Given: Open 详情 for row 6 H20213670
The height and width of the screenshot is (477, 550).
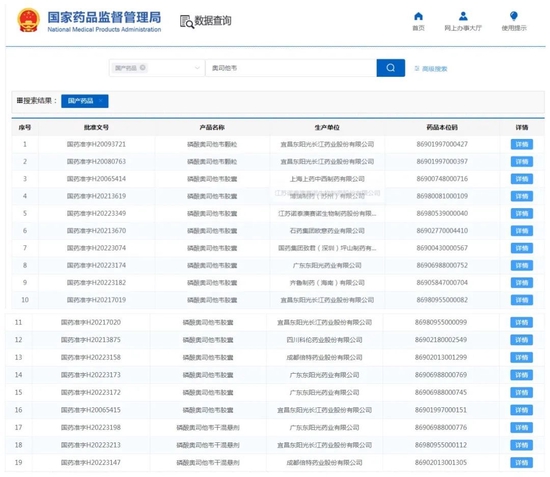Looking at the screenshot, I should click(522, 231).
